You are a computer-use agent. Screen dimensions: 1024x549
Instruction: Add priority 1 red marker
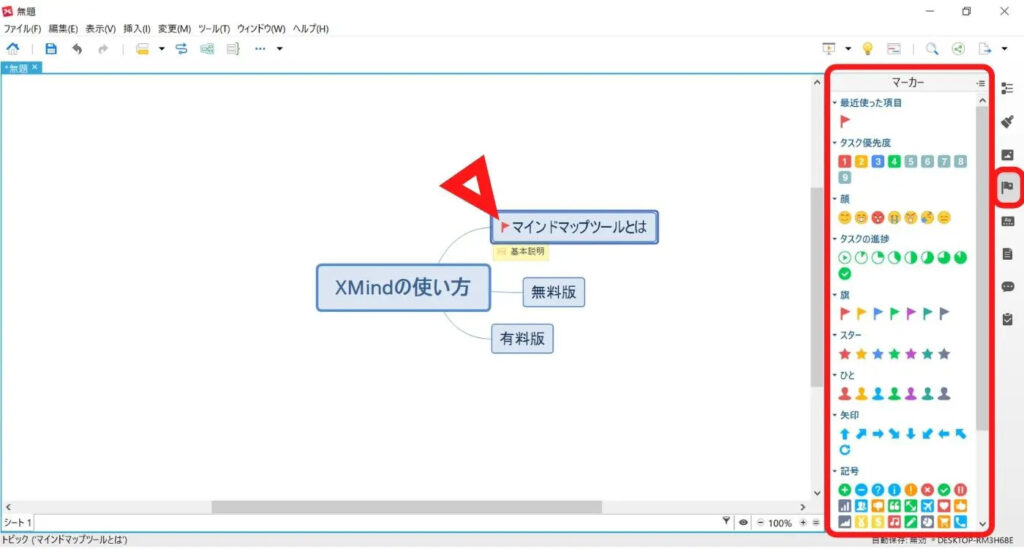point(844,161)
